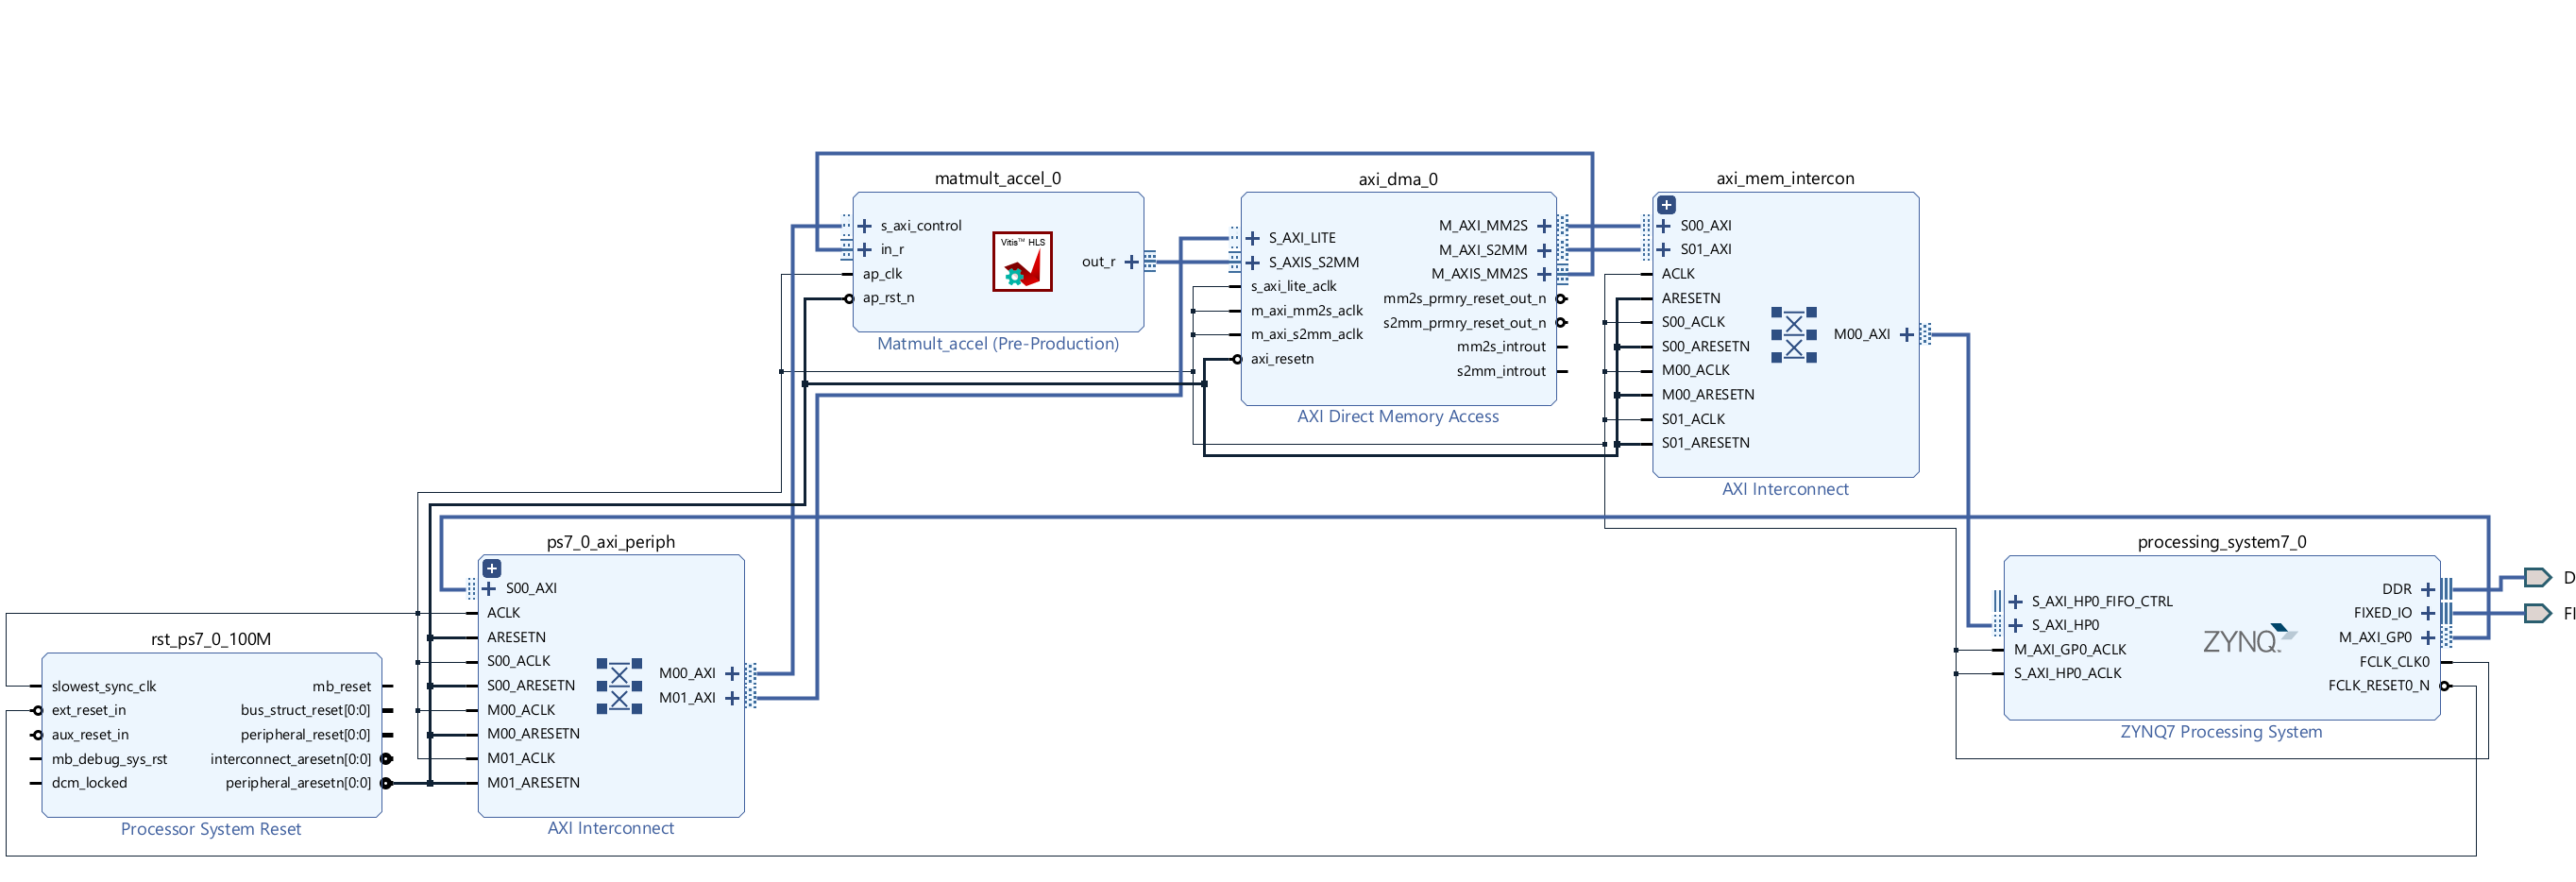Select the ext_reset_in pin
The image size is (2576, 882).
click(89, 711)
